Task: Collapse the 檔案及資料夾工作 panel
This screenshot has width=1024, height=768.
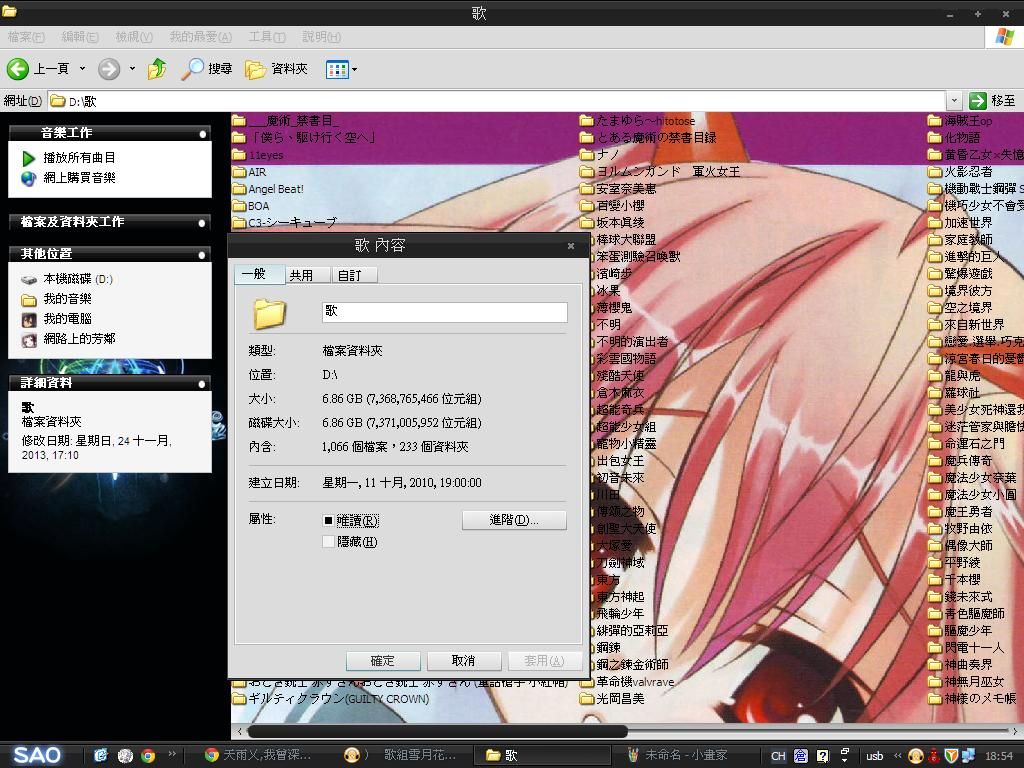Action: tap(202, 223)
